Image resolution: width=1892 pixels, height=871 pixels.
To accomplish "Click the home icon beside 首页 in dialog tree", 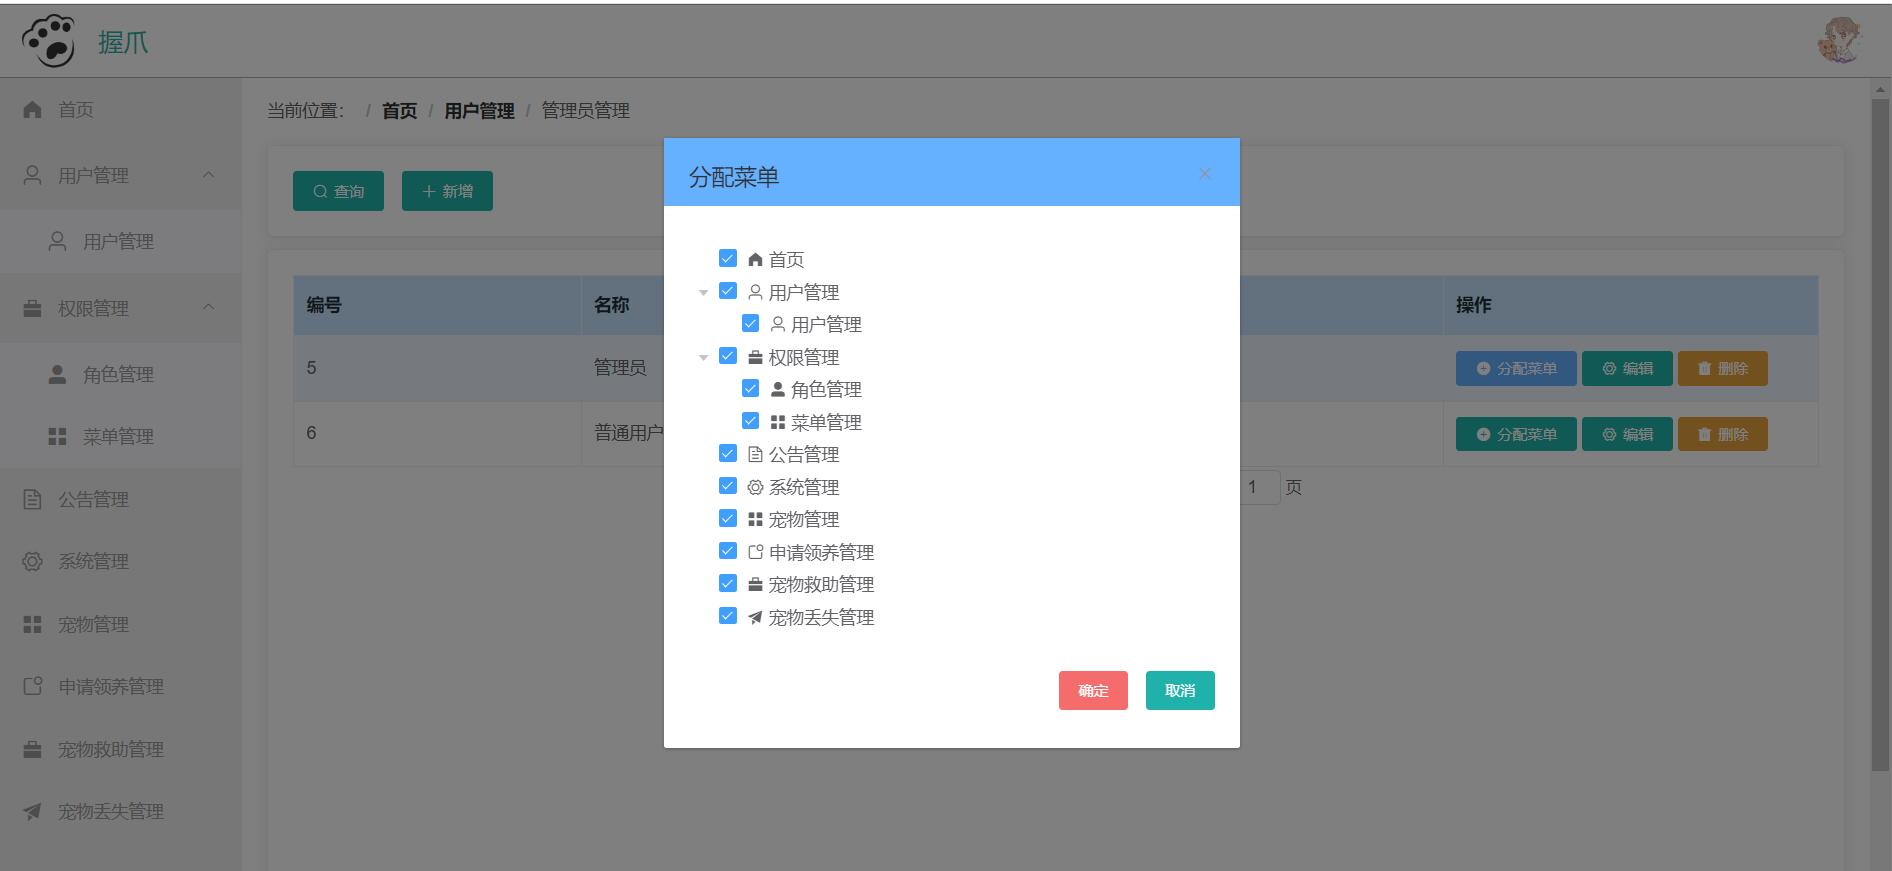I will pyautogui.click(x=755, y=259).
